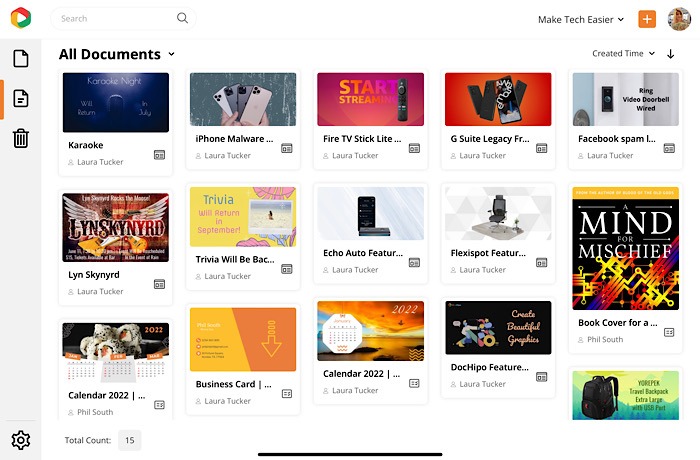Click document type icon on Trivia Will Be Back card
Image resolution: width=700 pixels, height=460 pixels.
(x=287, y=269)
